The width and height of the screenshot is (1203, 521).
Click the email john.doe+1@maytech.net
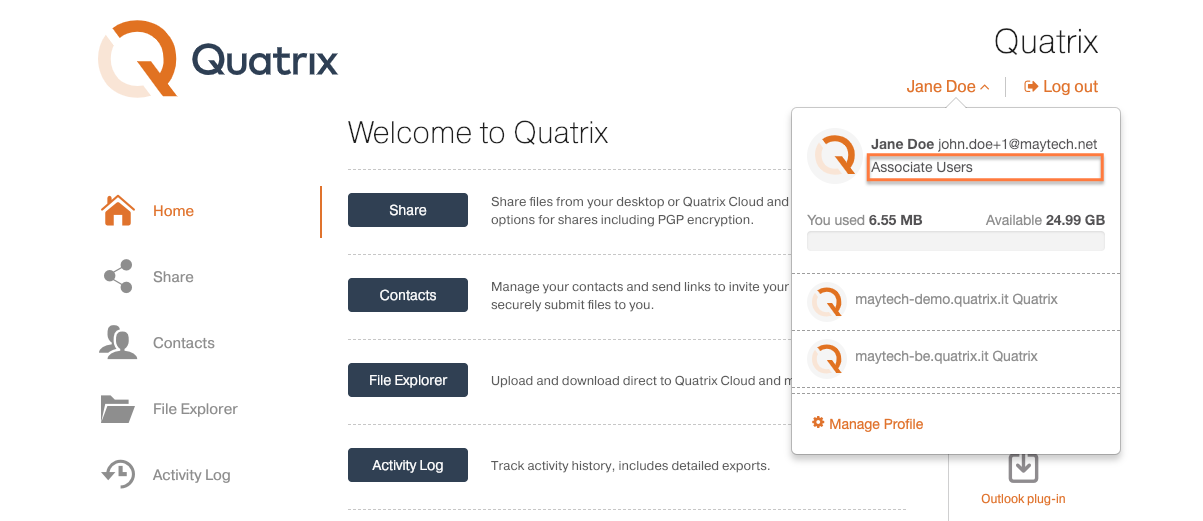[1017, 145]
